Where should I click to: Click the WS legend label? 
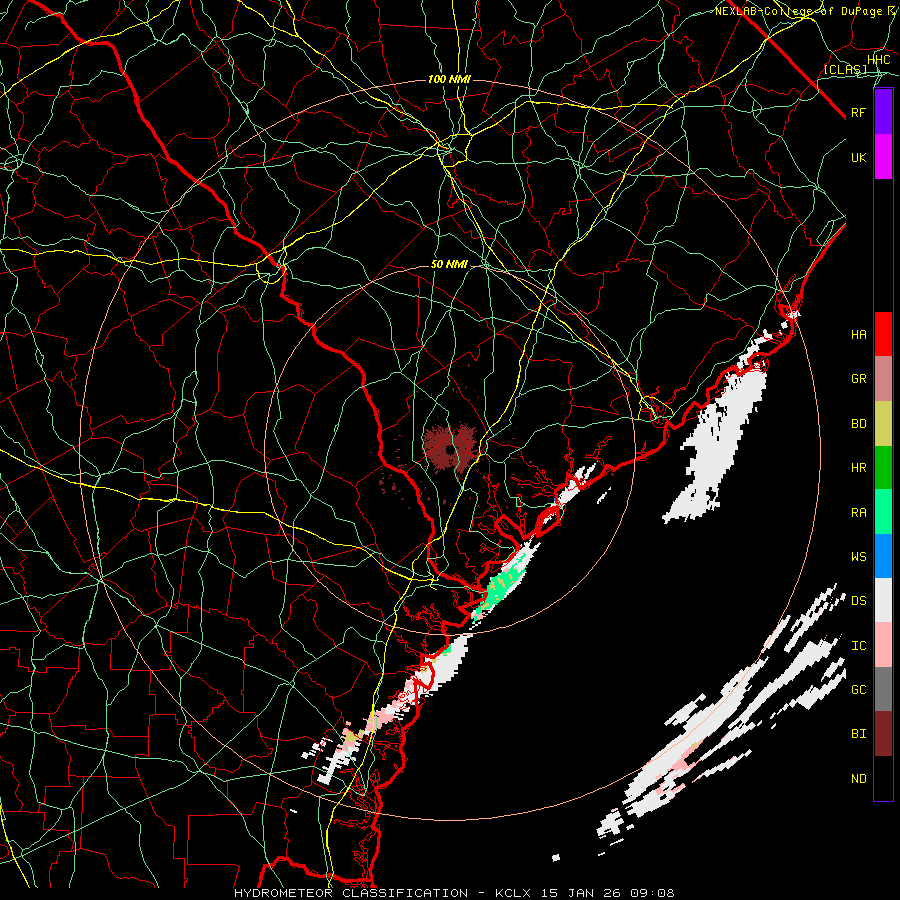(x=859, y=556)
